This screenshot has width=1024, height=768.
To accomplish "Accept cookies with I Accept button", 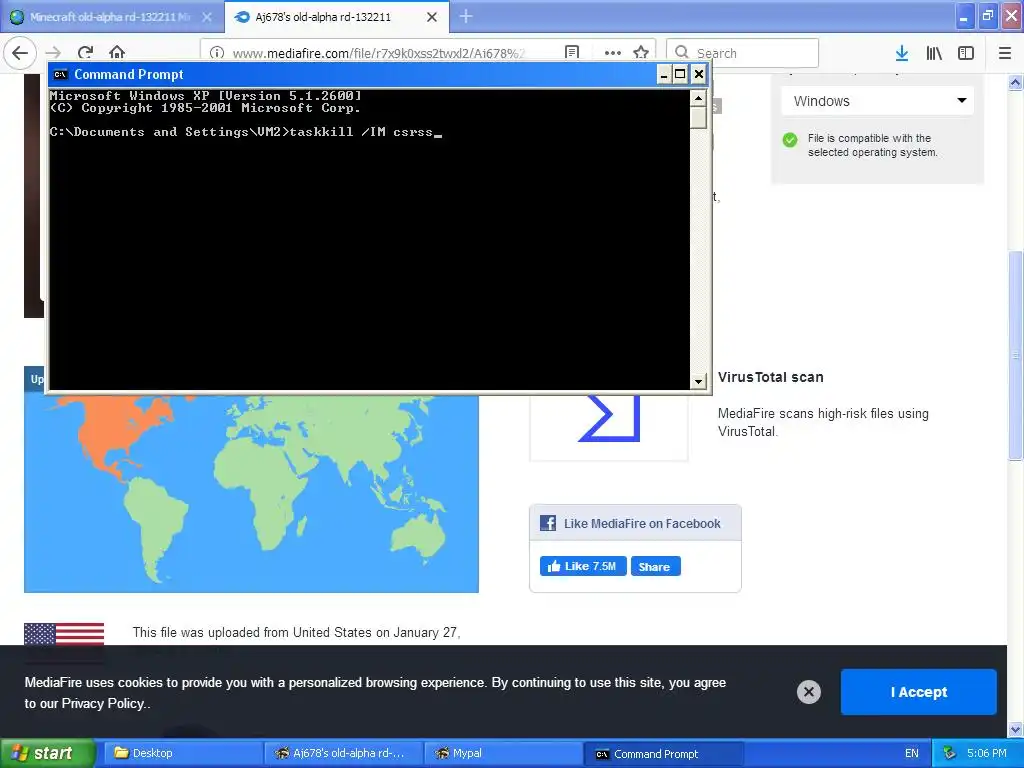I will tap(919, 692).
